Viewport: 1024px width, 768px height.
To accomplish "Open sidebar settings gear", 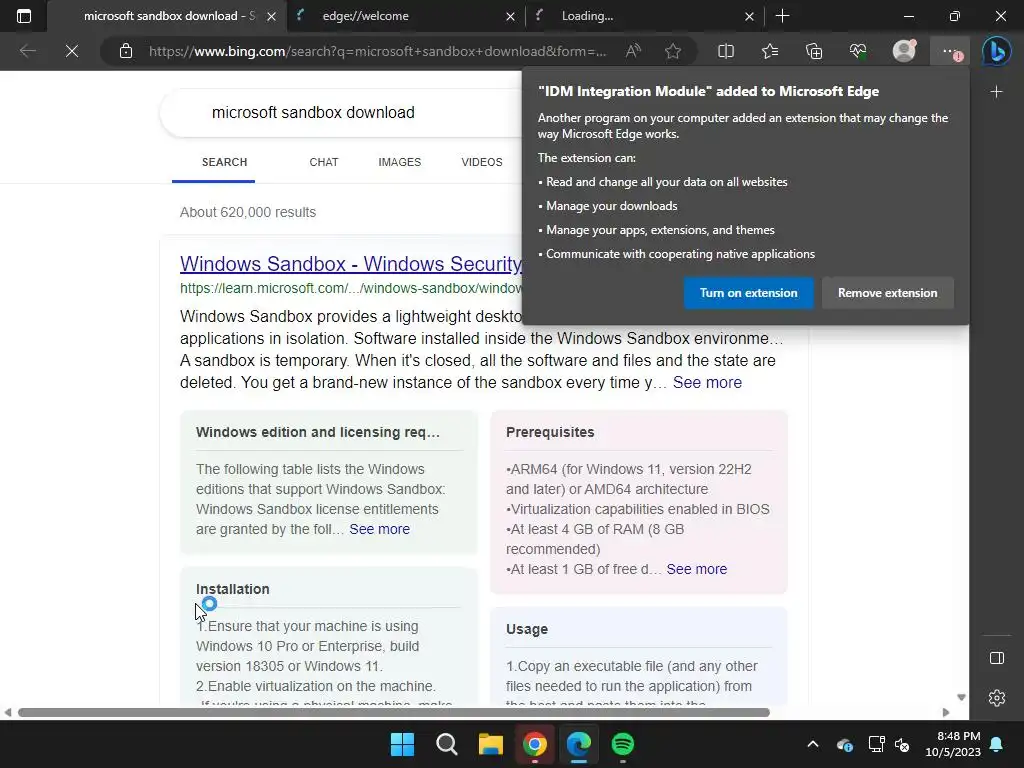I will [x=997, y=698].
